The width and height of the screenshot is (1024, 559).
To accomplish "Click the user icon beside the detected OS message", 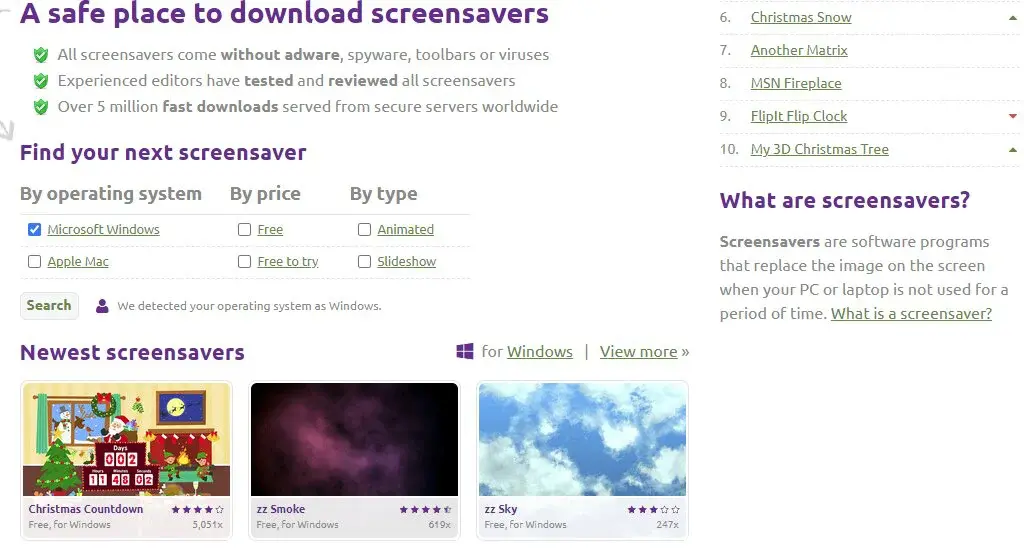I will 102,306.
